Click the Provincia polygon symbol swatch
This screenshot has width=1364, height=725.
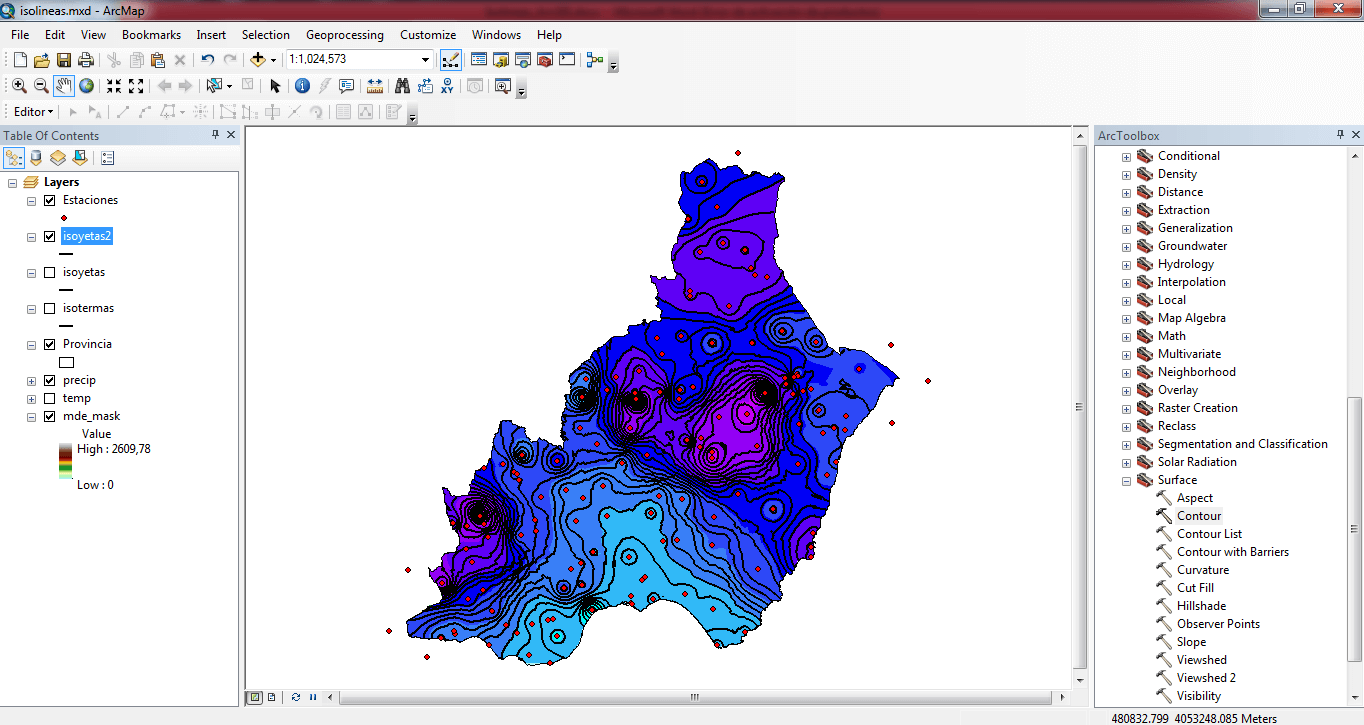point(67,362)
